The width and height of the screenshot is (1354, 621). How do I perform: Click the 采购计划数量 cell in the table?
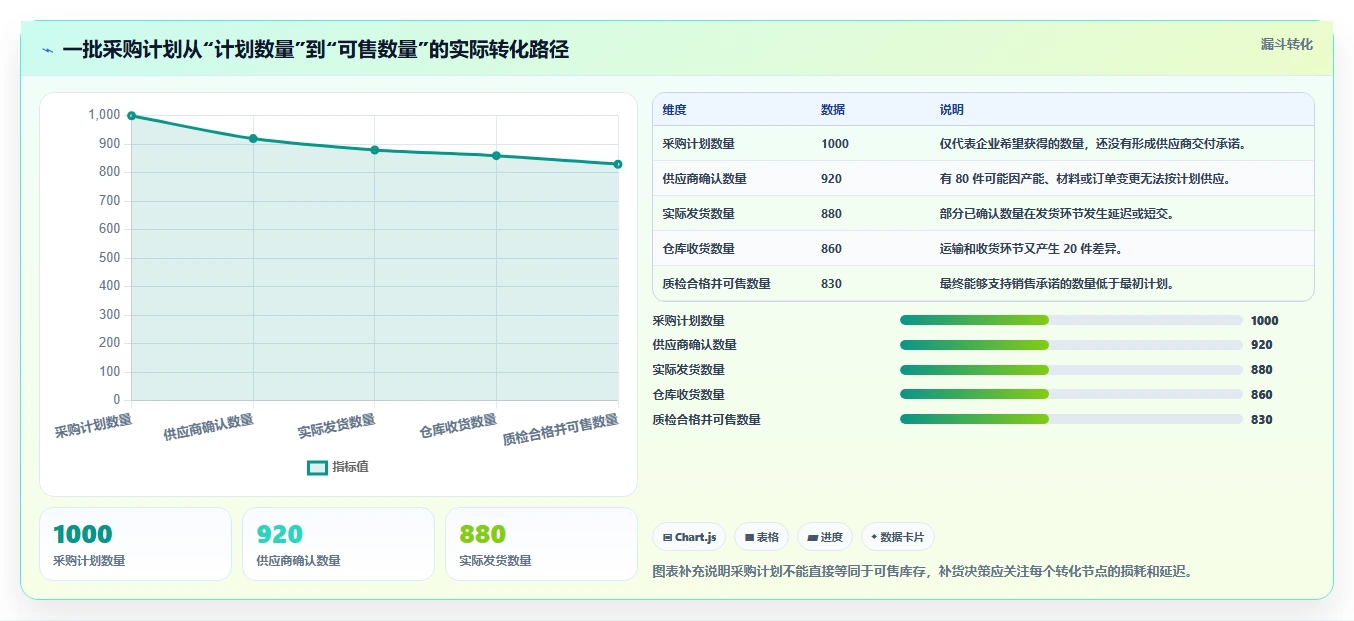click(x=698, y=144)
